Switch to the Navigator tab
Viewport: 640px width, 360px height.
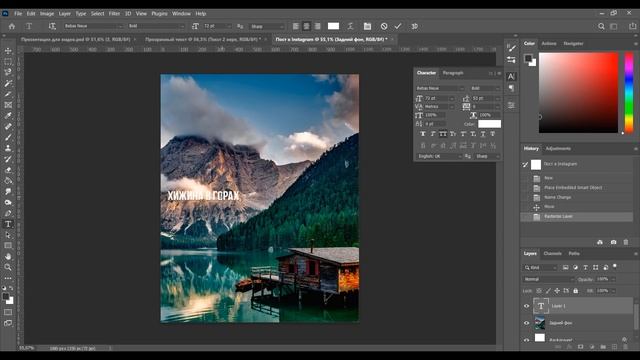573,43
